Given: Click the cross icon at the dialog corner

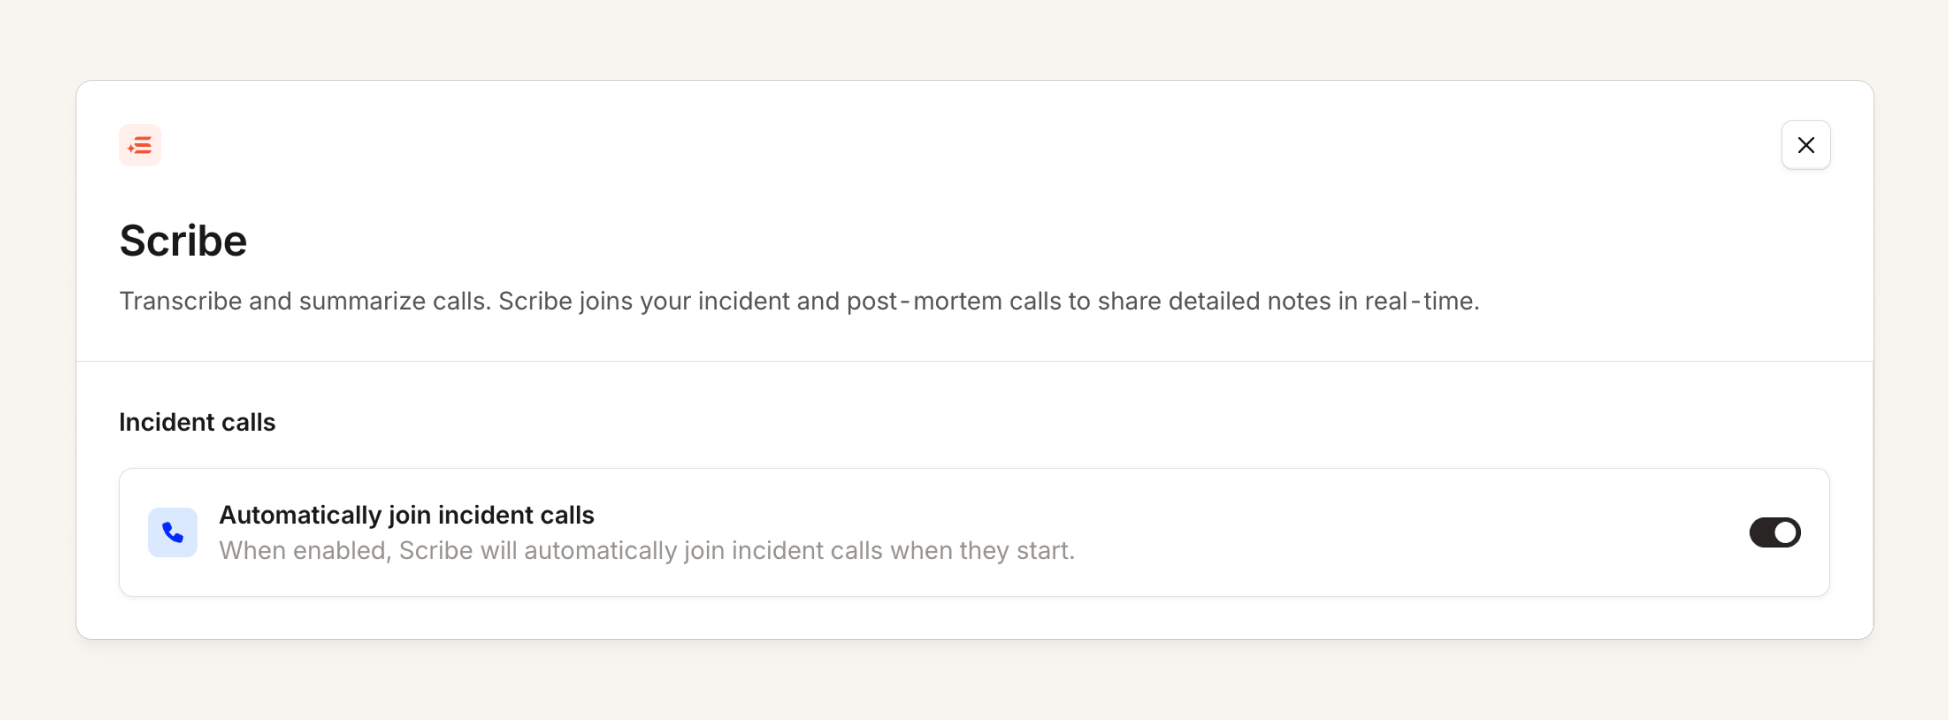Looking at the screenshot, I should (1806, 145).
